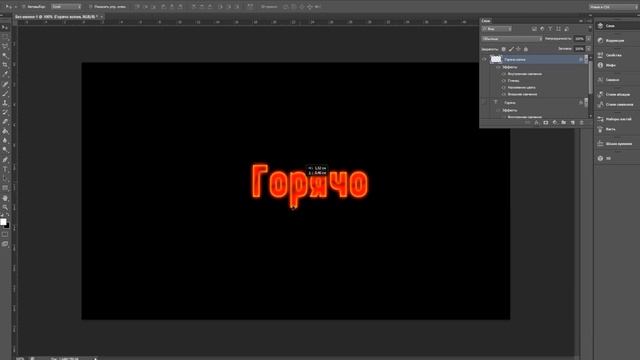Select the Paint Bucket / Gradient tool
This screenshot has height=360, width=640.
point(5,131)
